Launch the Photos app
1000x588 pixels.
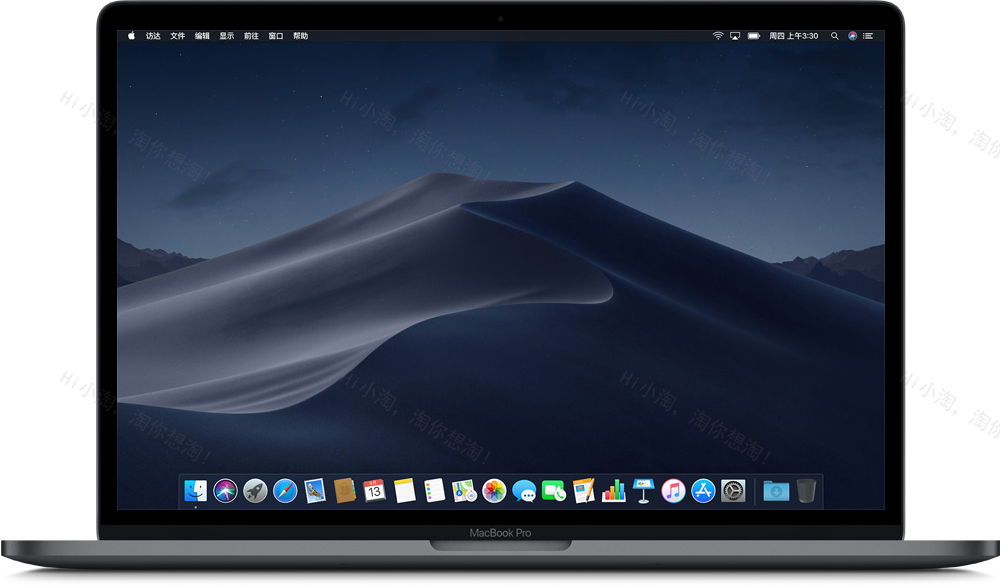pos(492,490)
